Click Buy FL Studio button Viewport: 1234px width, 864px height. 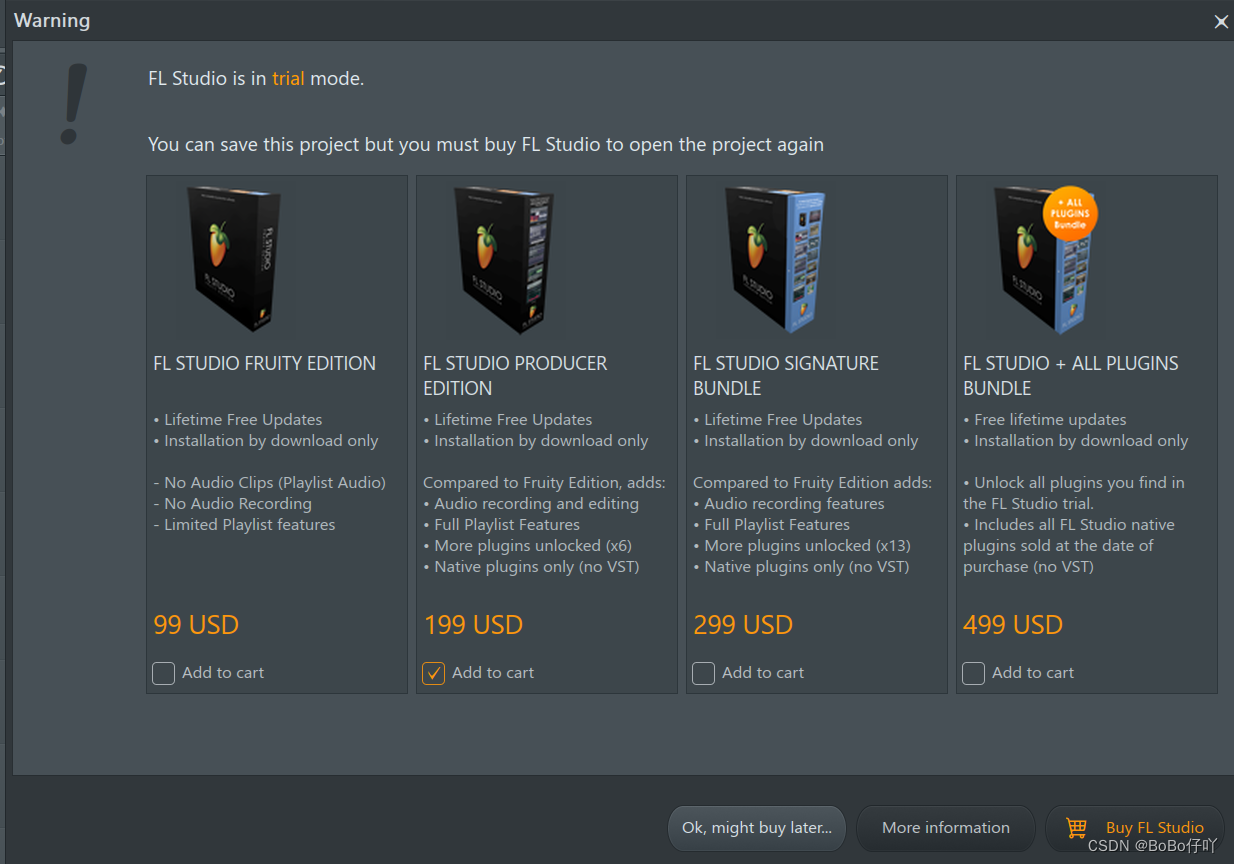(1135, 828)
